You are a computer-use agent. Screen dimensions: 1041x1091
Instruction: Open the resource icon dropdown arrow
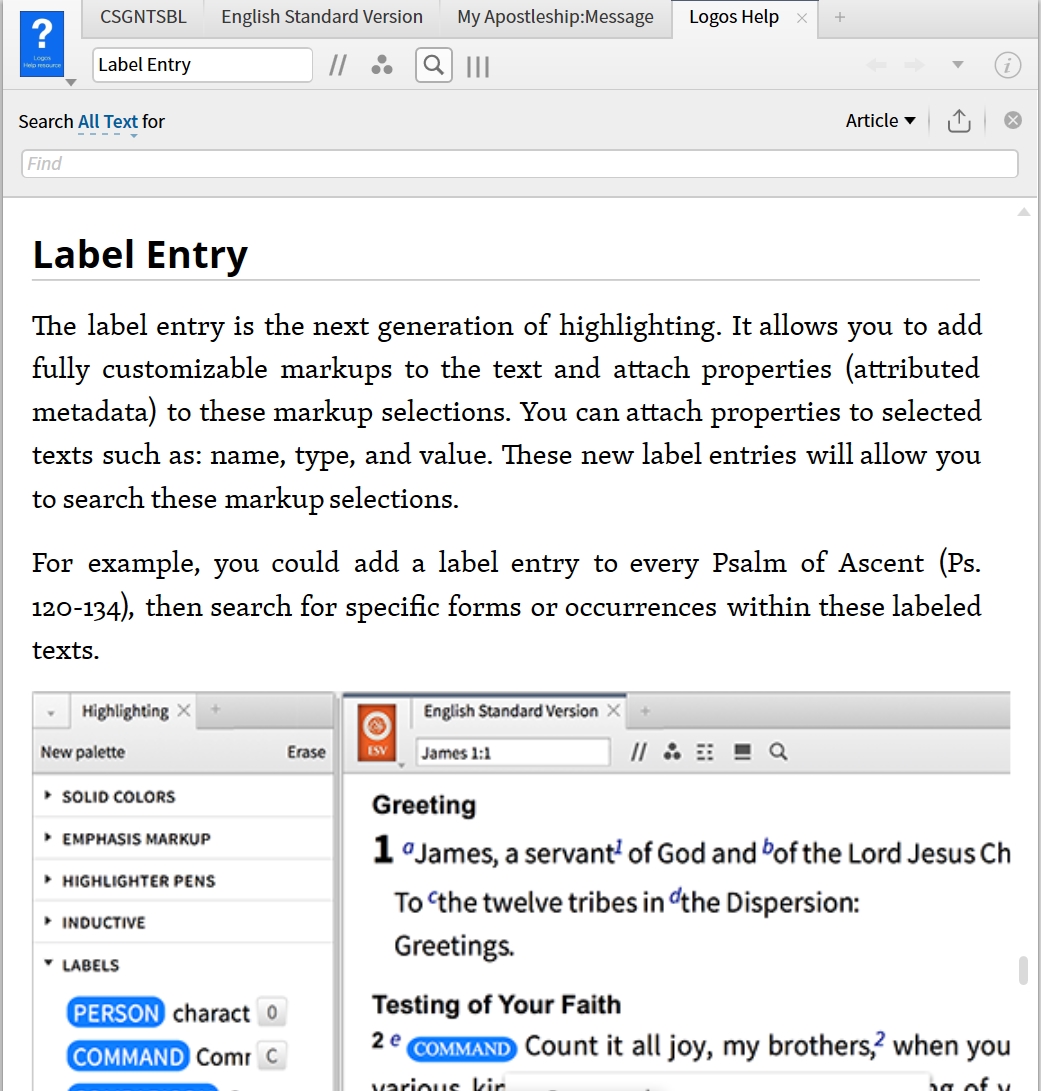pos(70,82)
